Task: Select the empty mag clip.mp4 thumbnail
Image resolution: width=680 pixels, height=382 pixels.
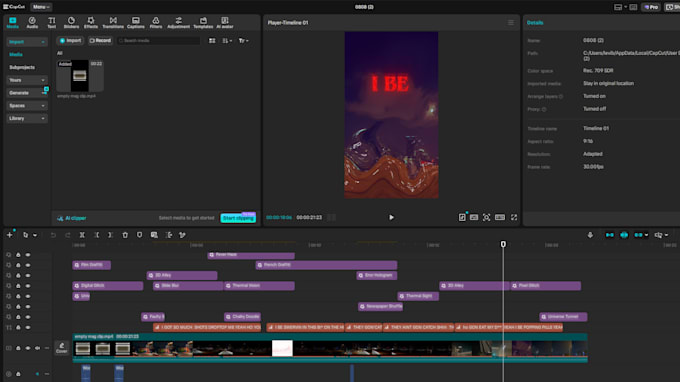Action: (x=80, y=76)
